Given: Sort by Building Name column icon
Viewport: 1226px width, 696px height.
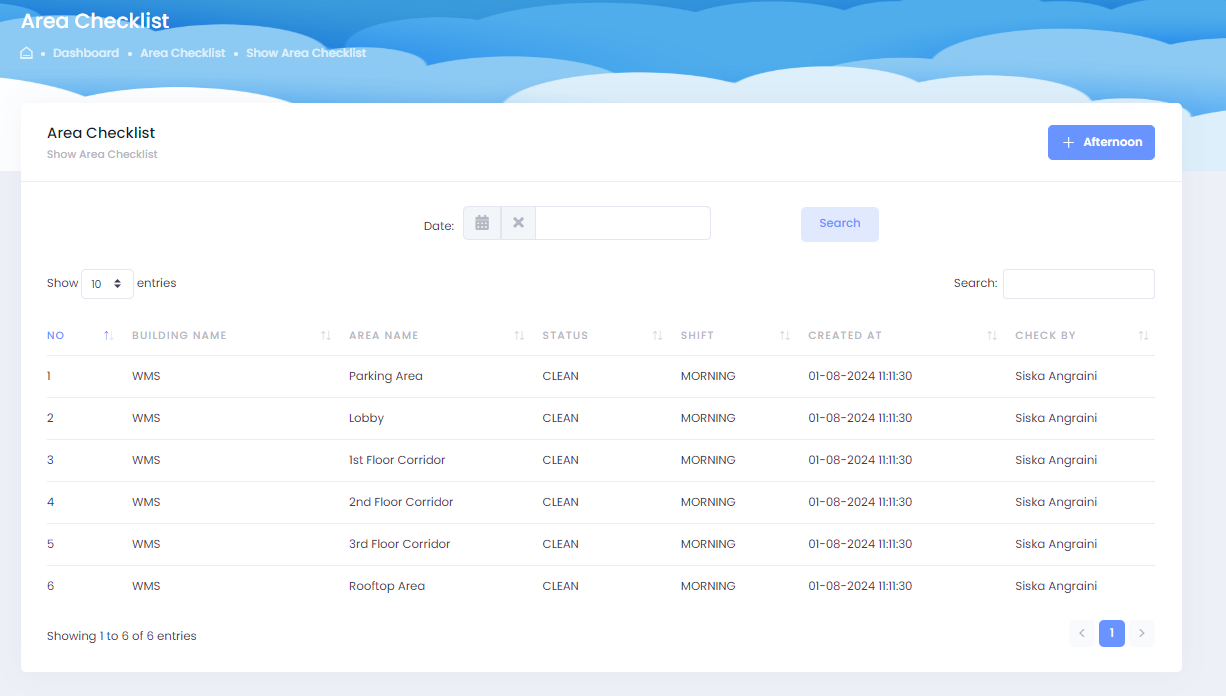Looking at the screenshot, I should click(x=325, y=336).
